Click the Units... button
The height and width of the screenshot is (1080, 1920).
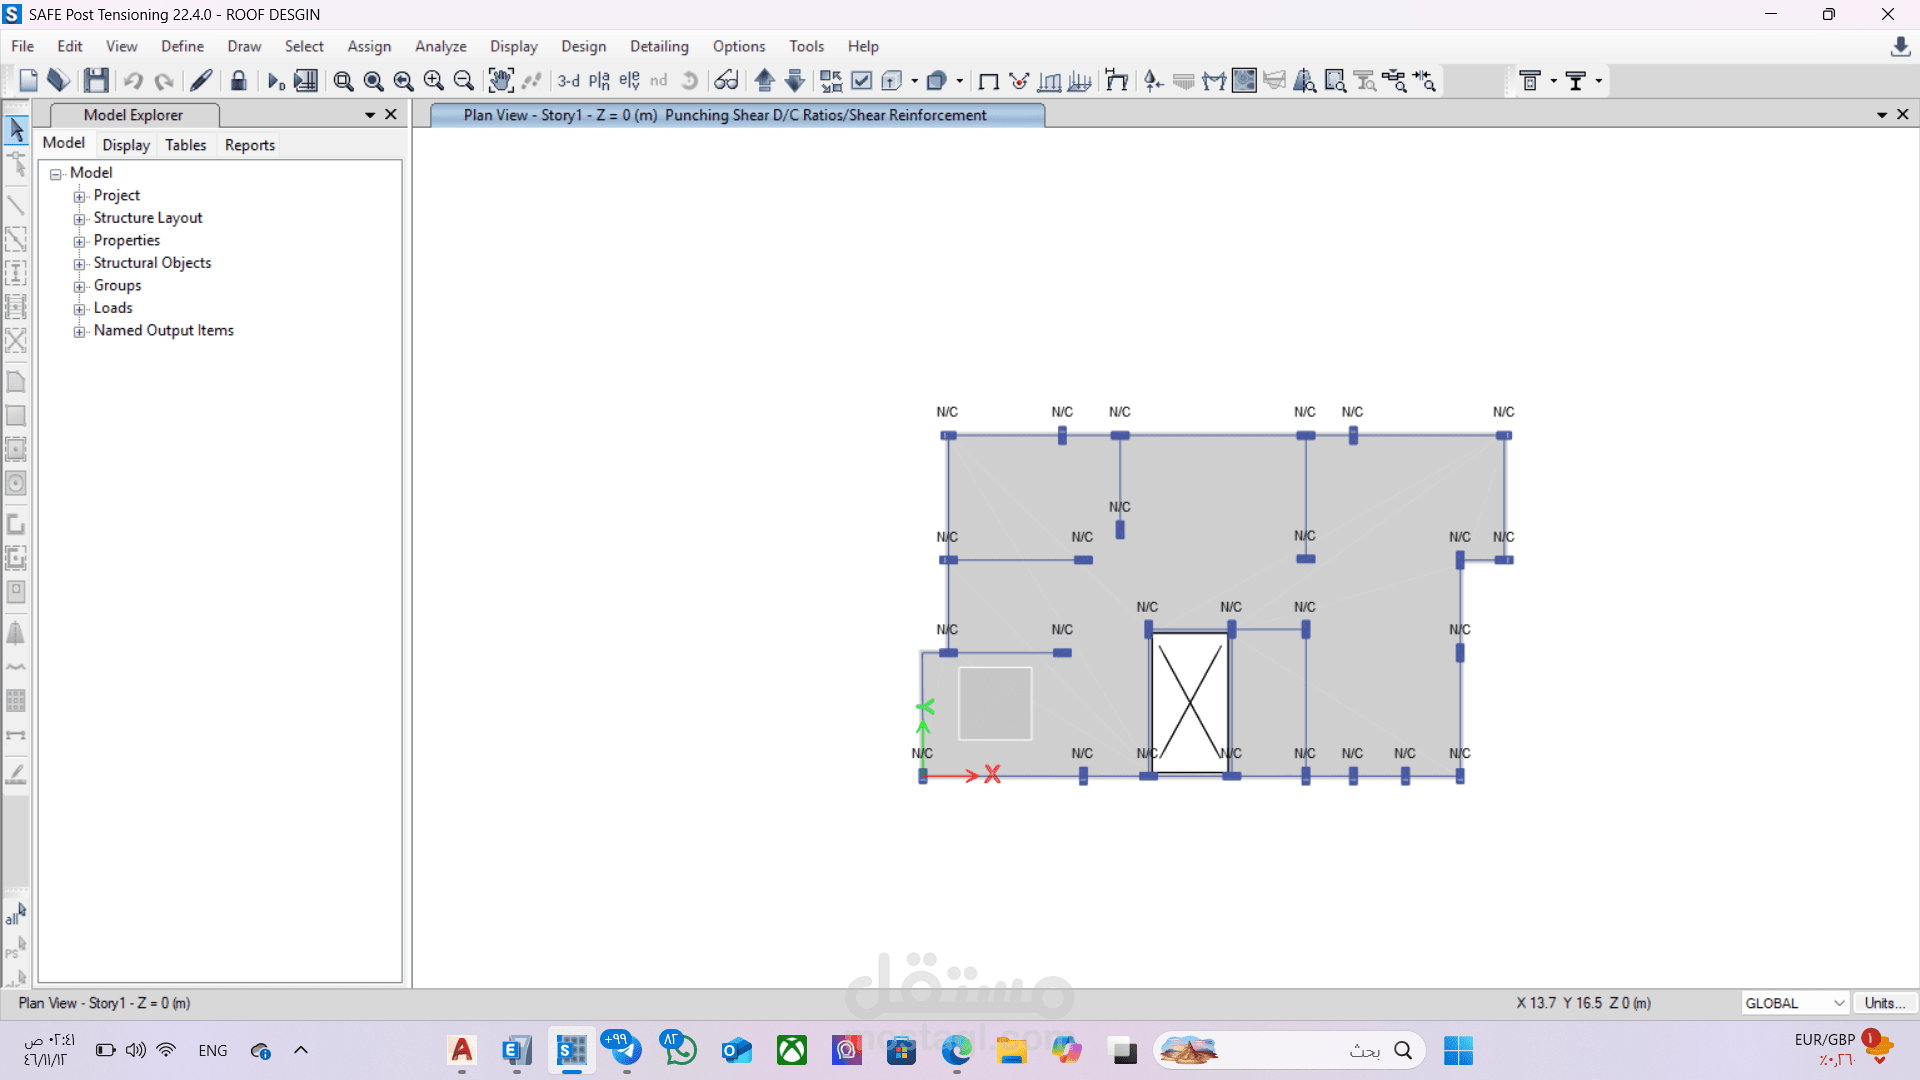click(1885, 1003)
